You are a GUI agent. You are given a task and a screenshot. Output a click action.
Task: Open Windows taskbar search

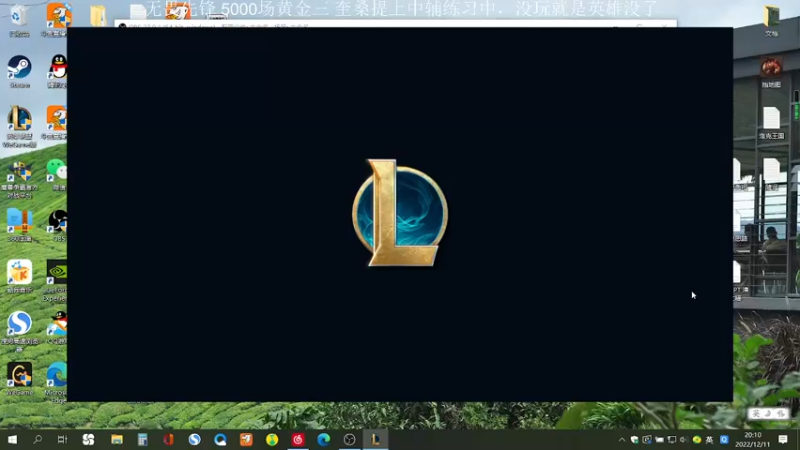(37, 439)
